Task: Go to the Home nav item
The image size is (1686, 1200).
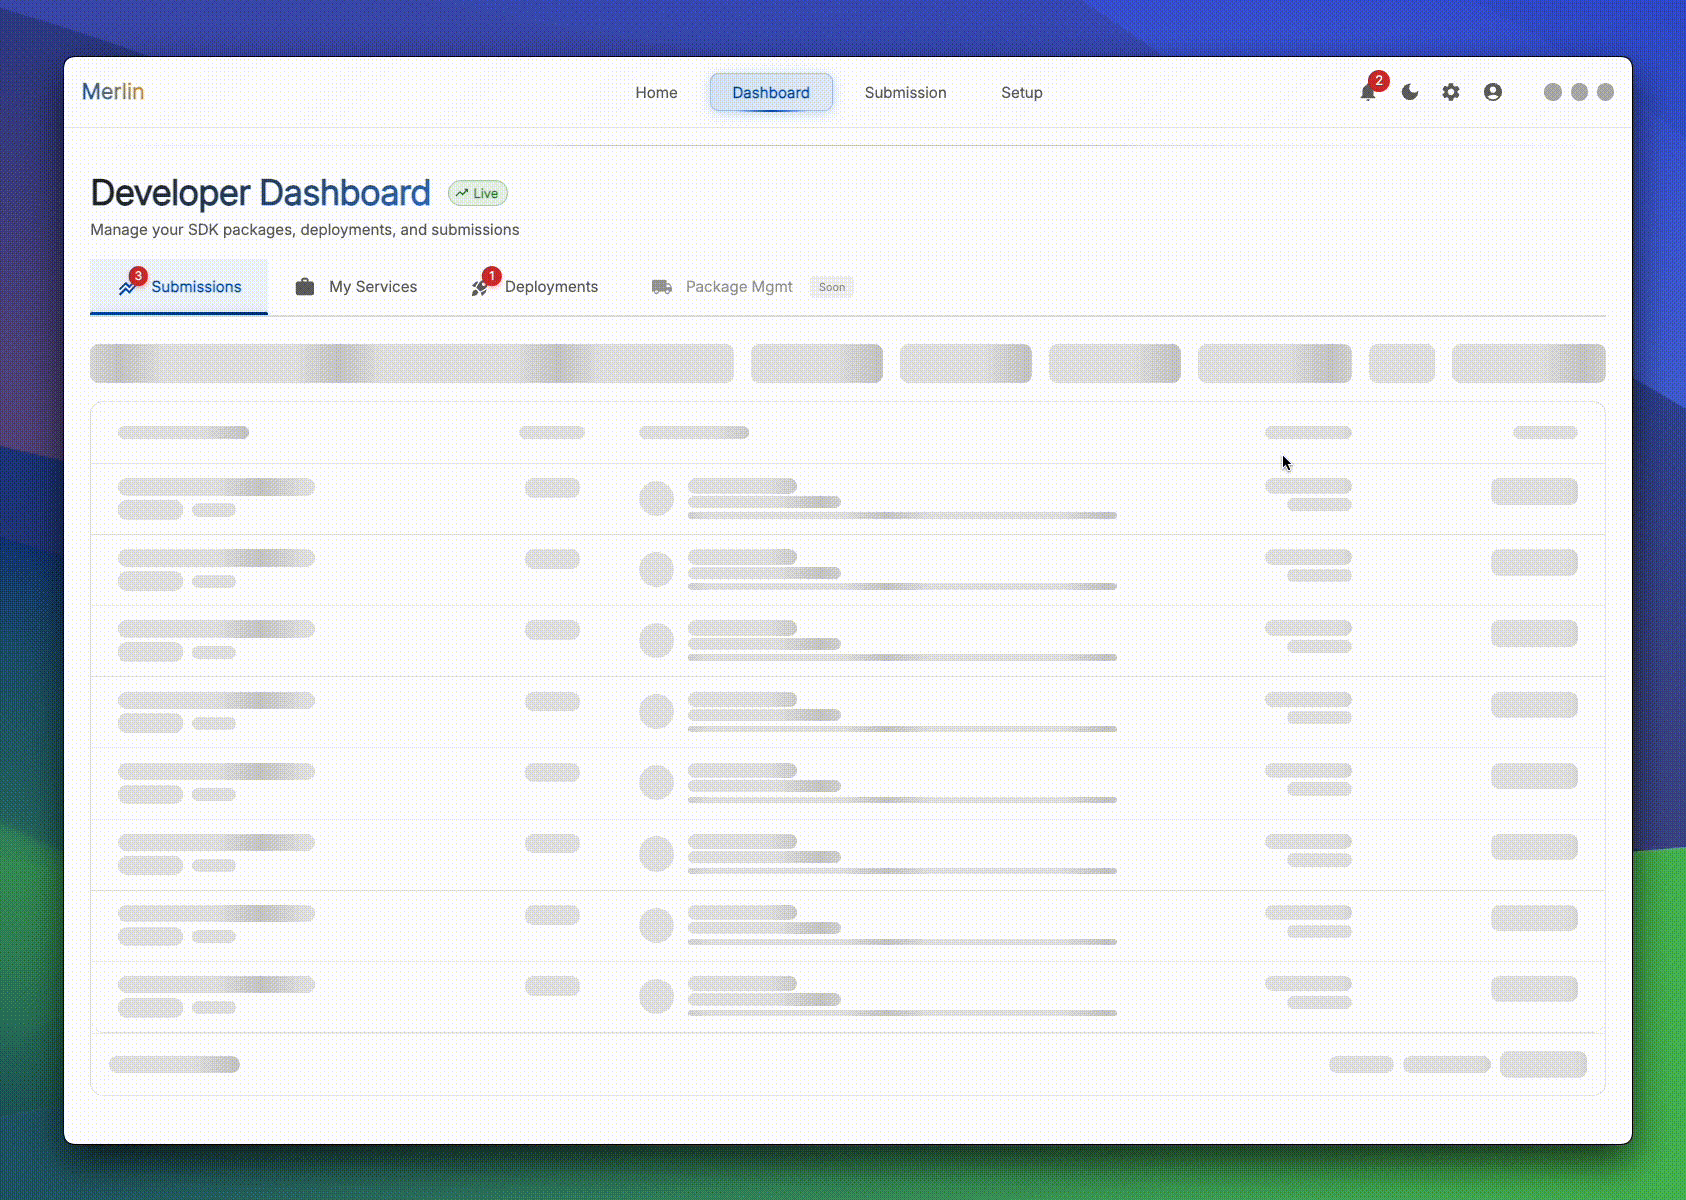Action: click(x=656, y=92)
